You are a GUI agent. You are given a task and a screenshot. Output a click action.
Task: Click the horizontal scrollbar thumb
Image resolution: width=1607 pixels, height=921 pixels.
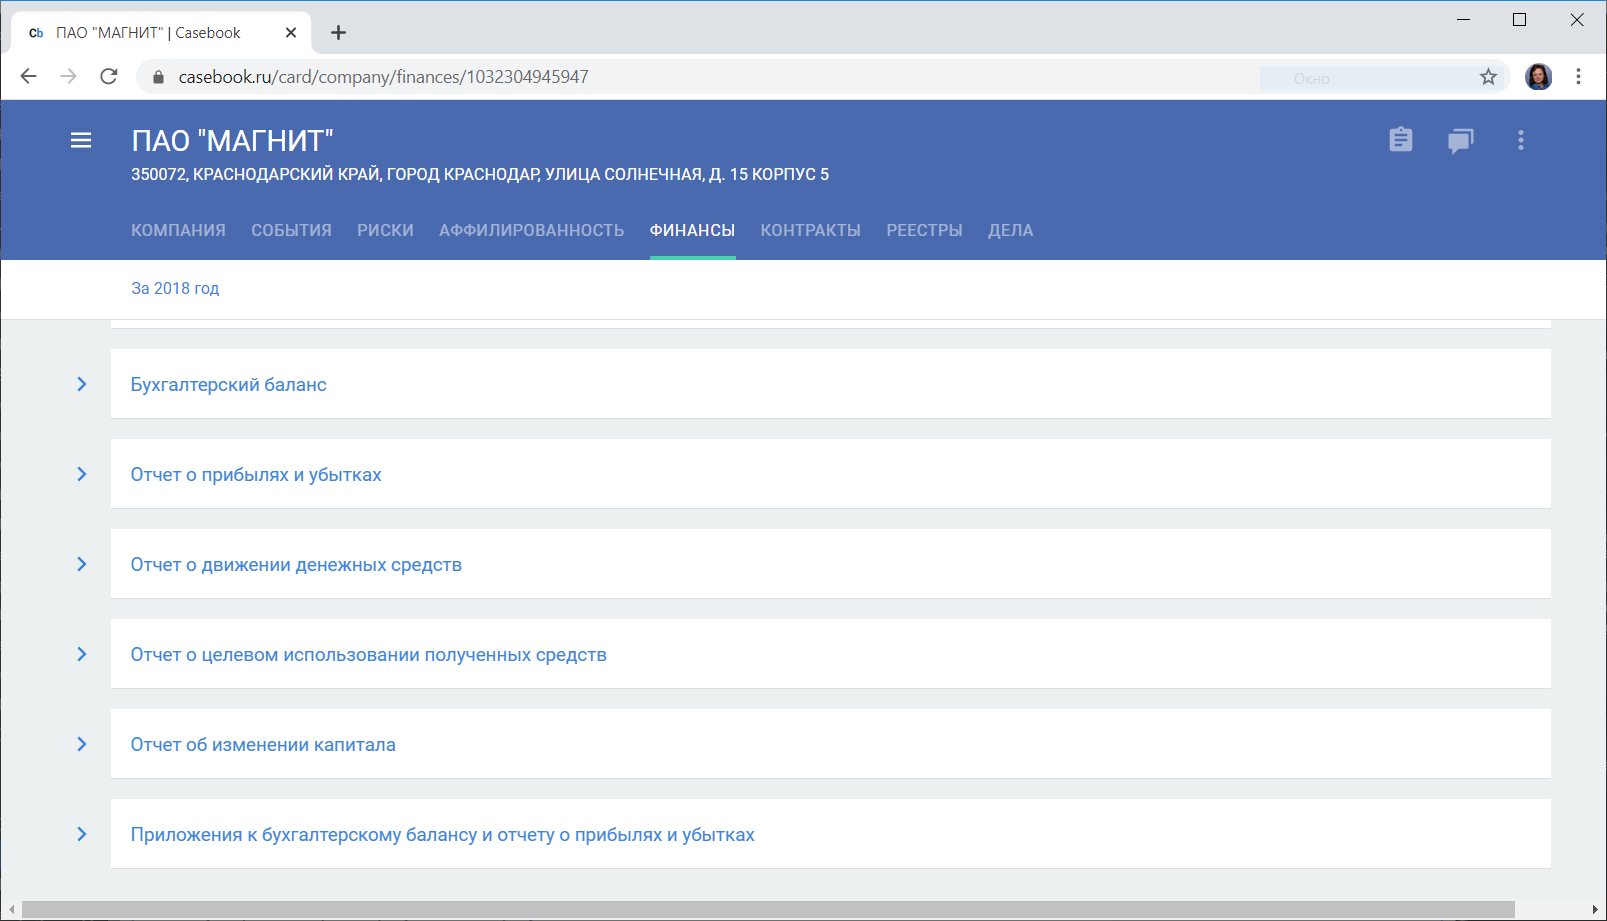point(768,909)
